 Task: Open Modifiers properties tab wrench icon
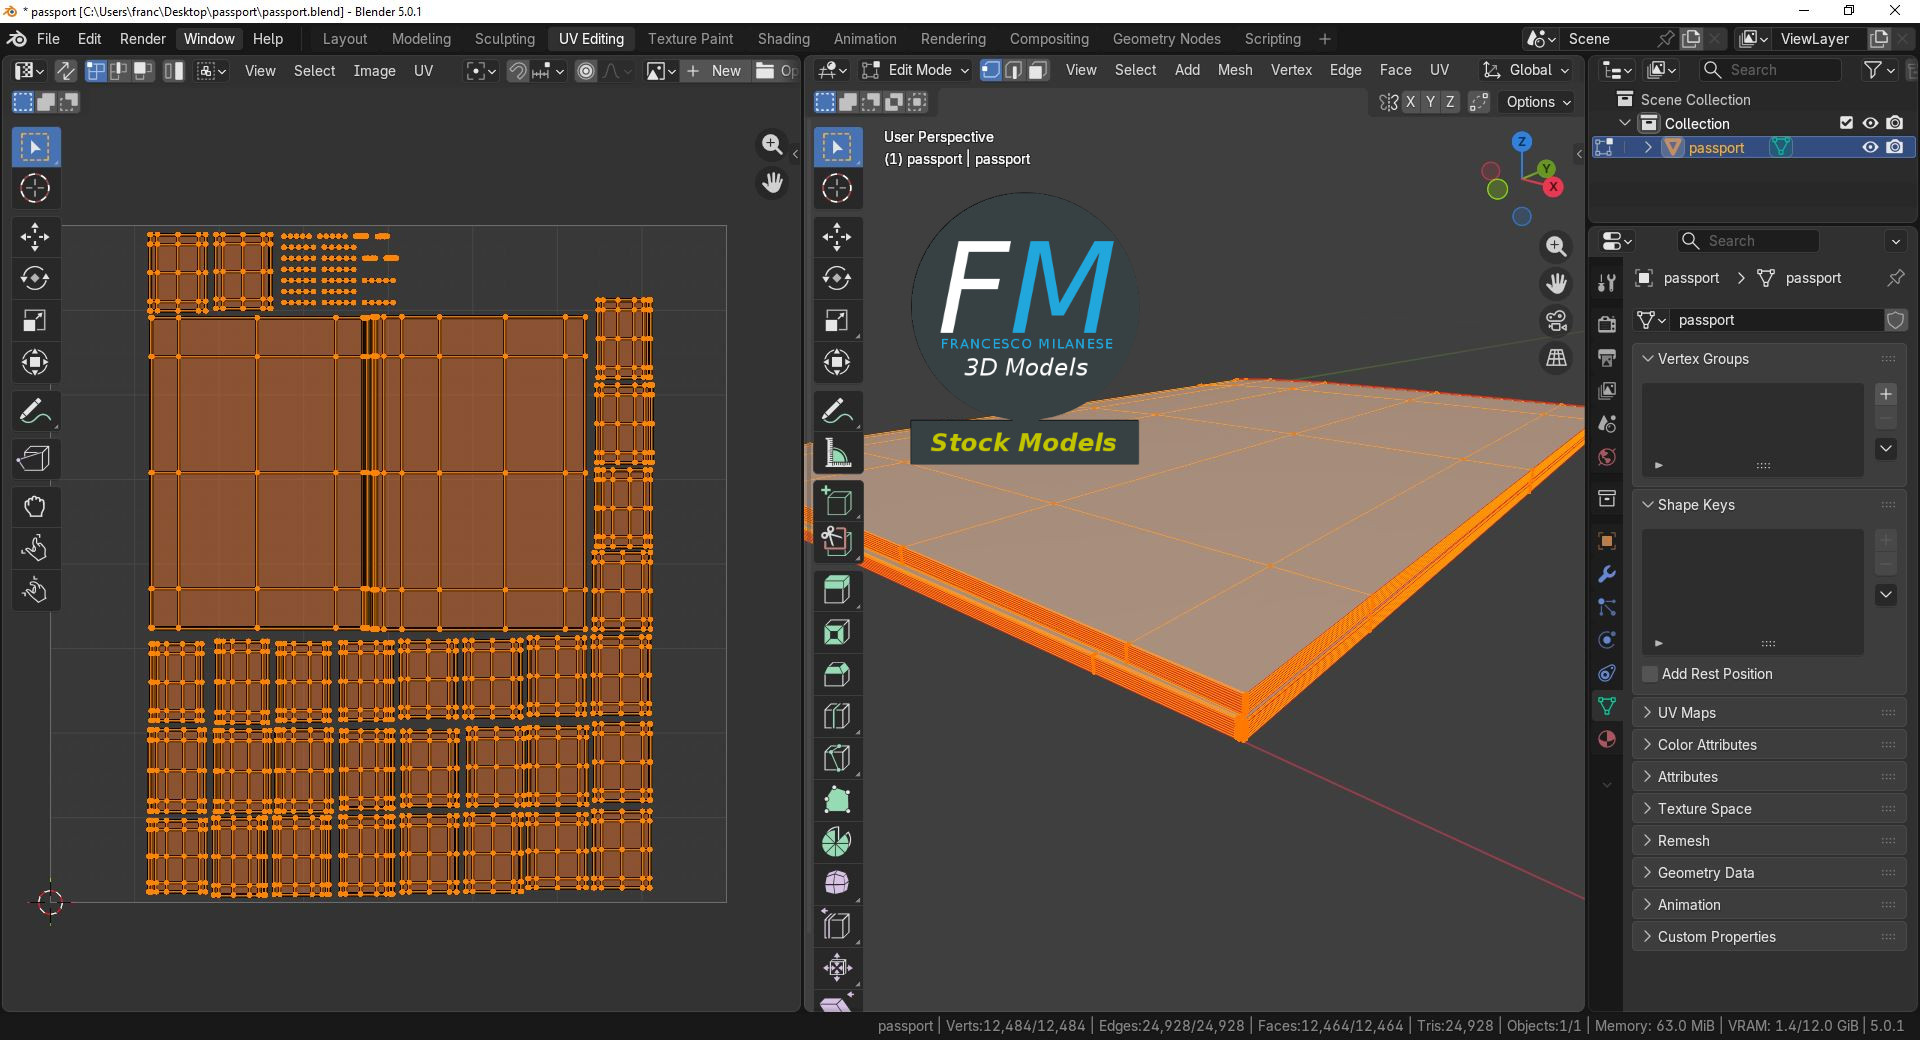click(x=1607, y=574)
